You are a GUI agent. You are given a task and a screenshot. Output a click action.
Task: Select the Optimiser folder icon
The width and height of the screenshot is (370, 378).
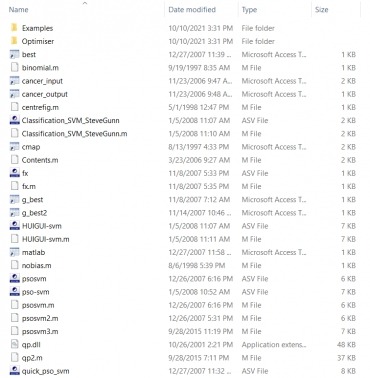14,41
